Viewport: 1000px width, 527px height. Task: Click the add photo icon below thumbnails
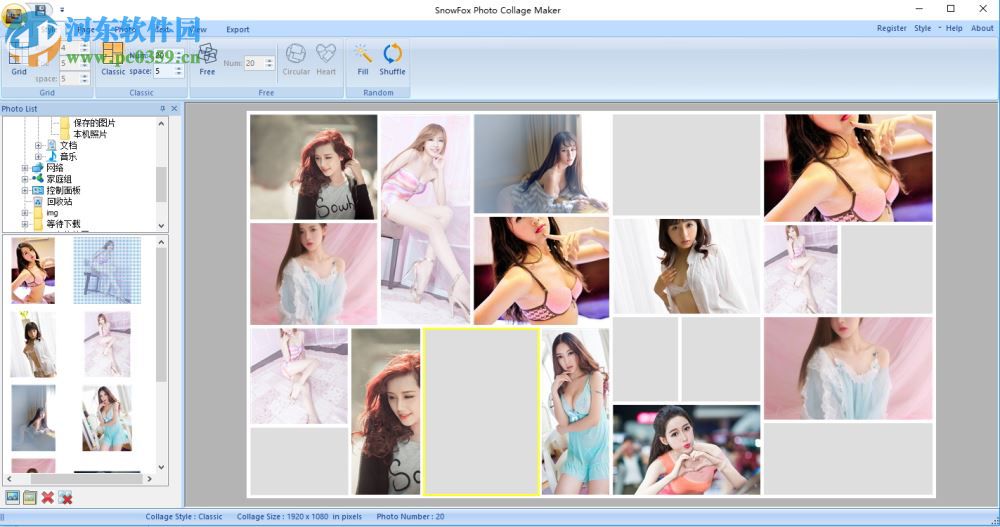pyautogui.click(x=12, y=497)
